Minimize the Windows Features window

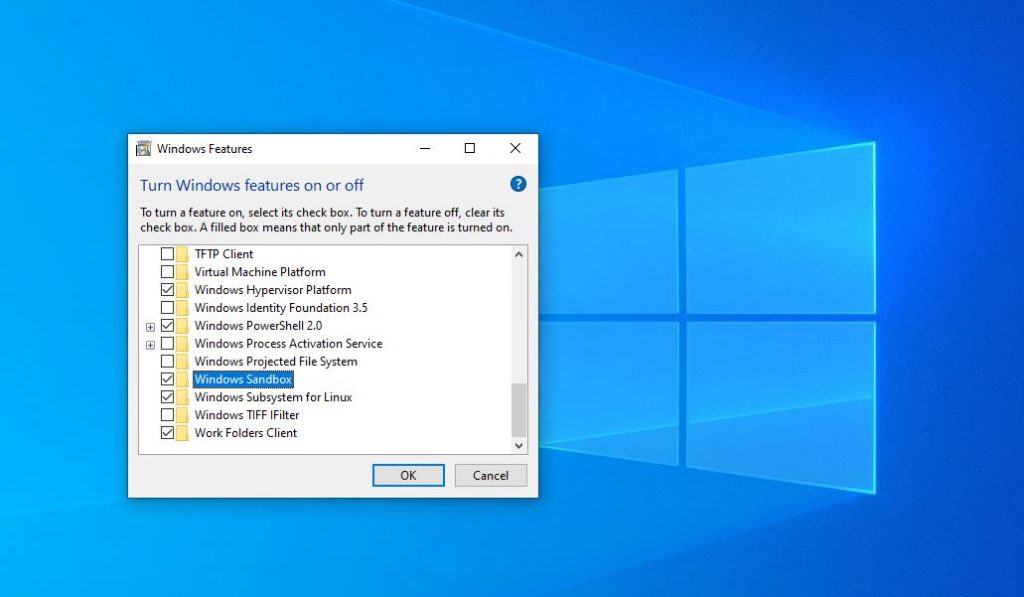pyautogui.click(x=425, y=148)
